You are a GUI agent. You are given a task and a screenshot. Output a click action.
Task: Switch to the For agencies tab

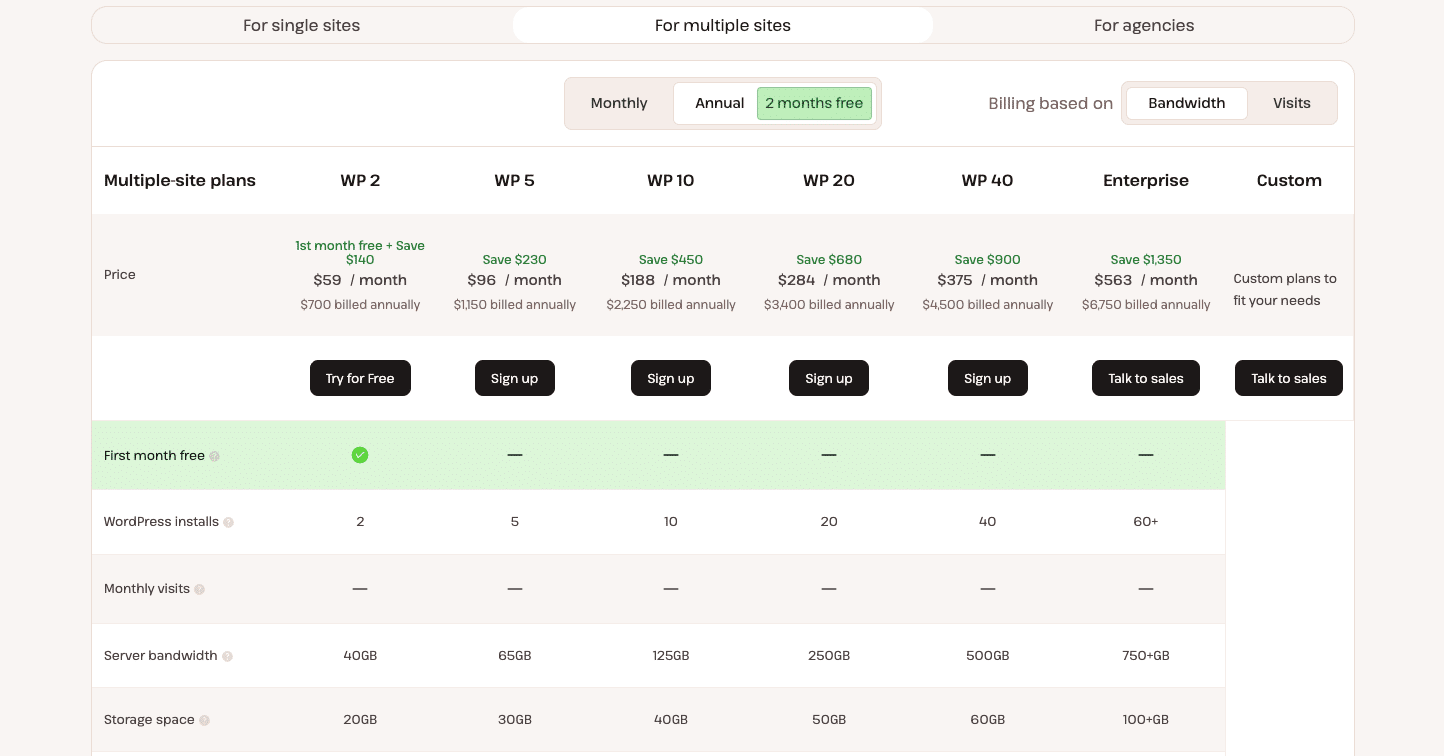pyautogui.click(x=1144, y=25)
